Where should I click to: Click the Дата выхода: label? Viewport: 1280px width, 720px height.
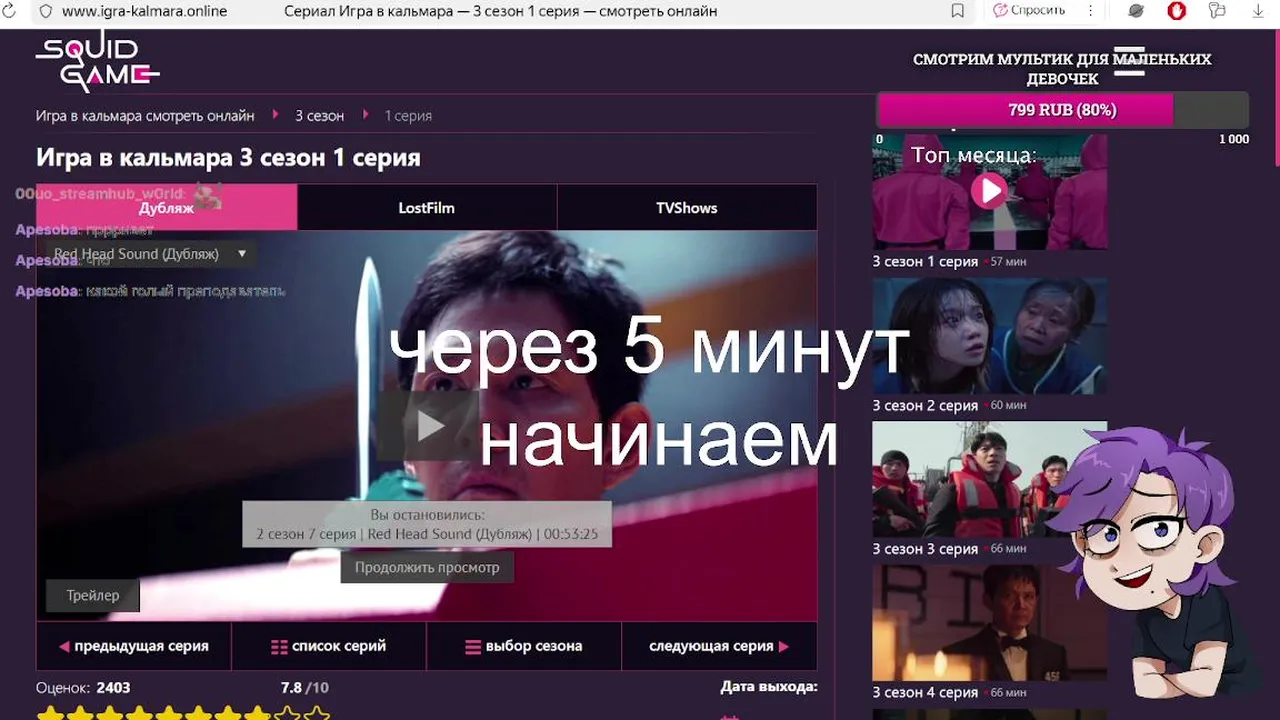769,686
